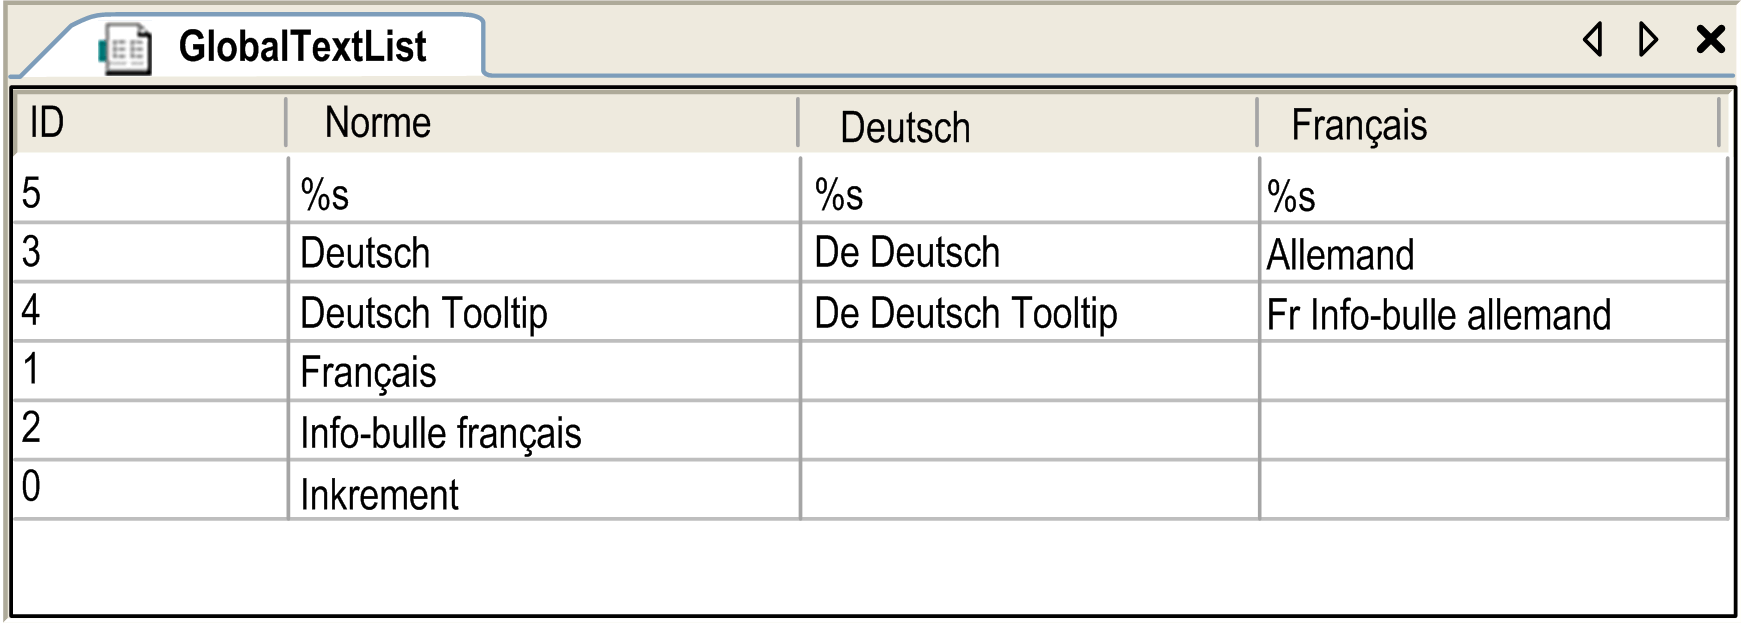The image size is (1744, 623).
Task: Click the Français column header
Action: (1488, 123)
